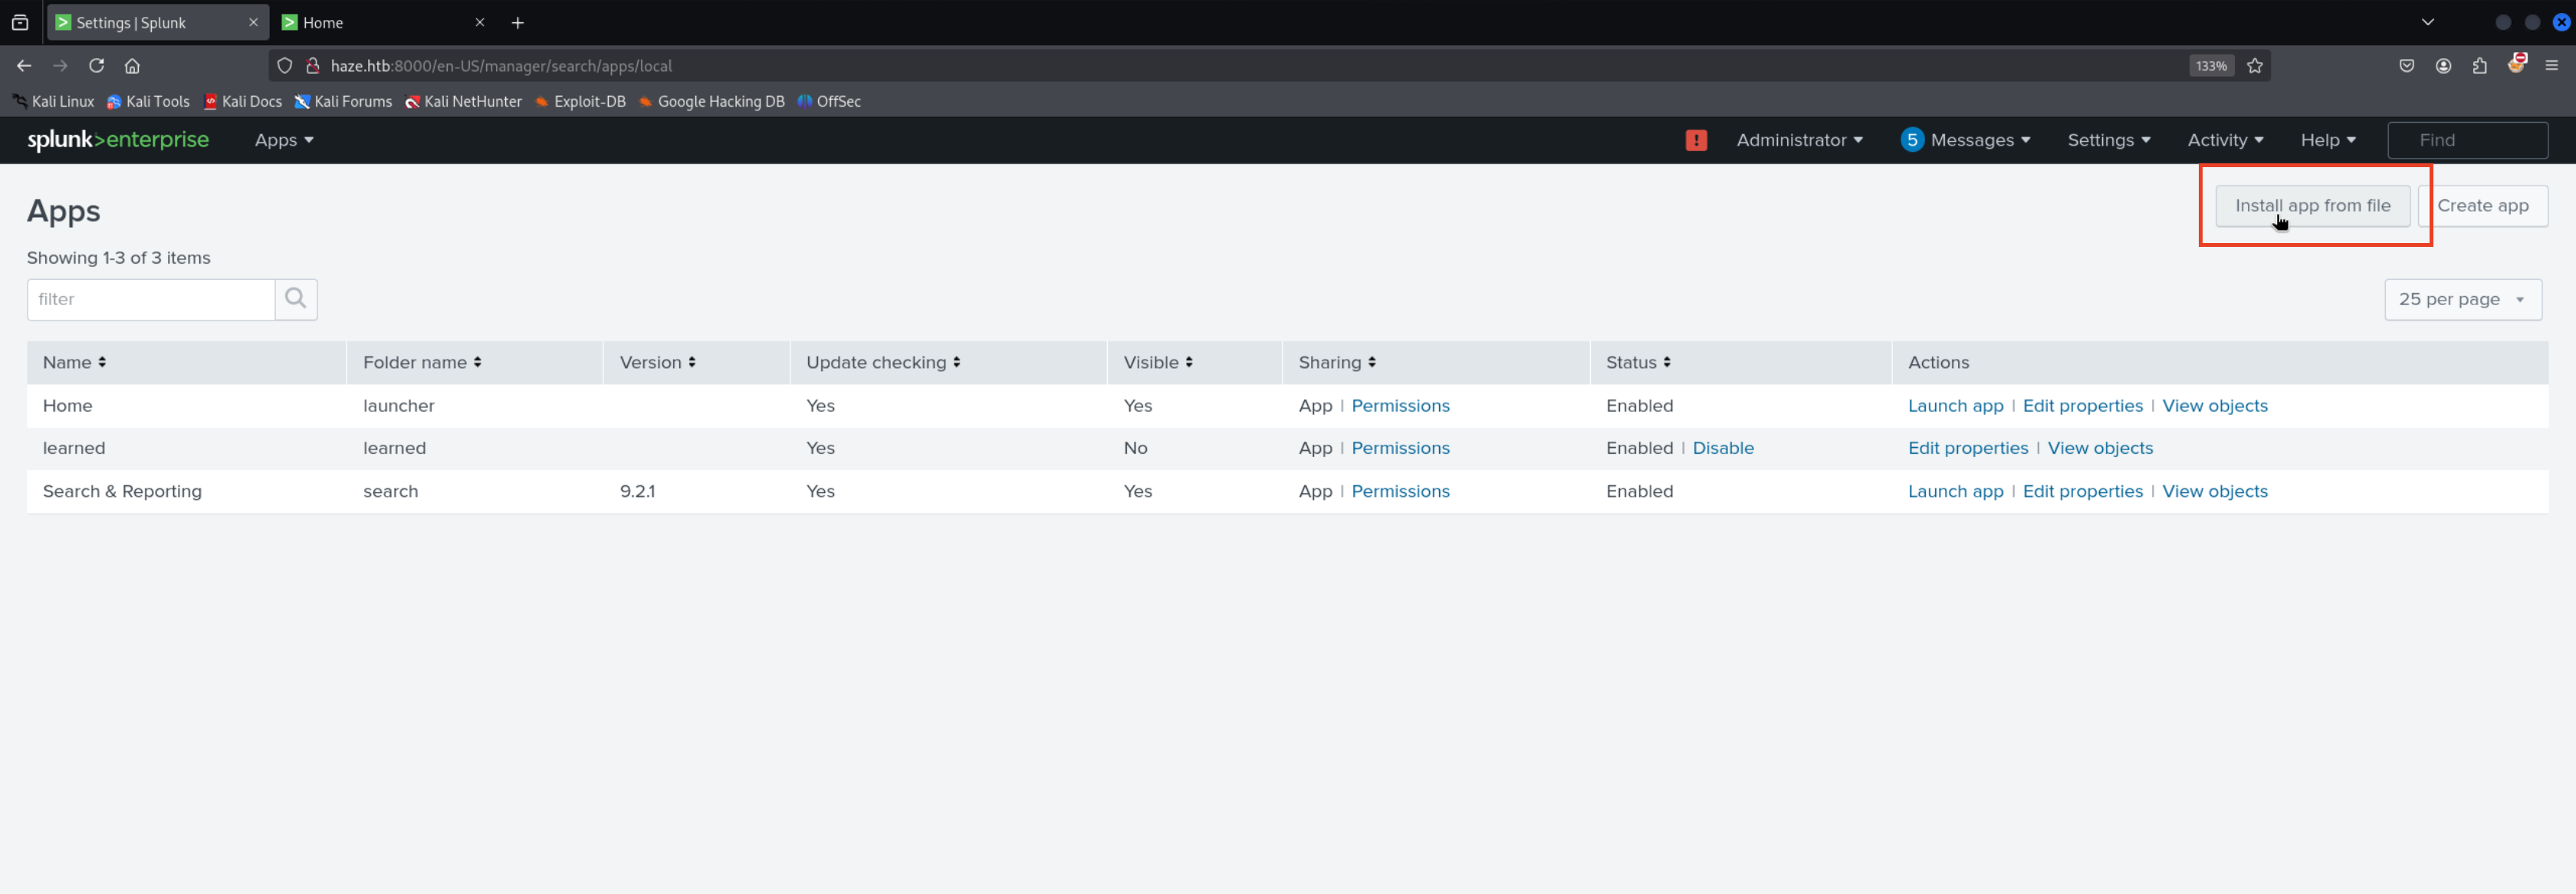Bookmark this page with star icon
This screenshot has height=894, width=2576.
tap(2255, 66)
